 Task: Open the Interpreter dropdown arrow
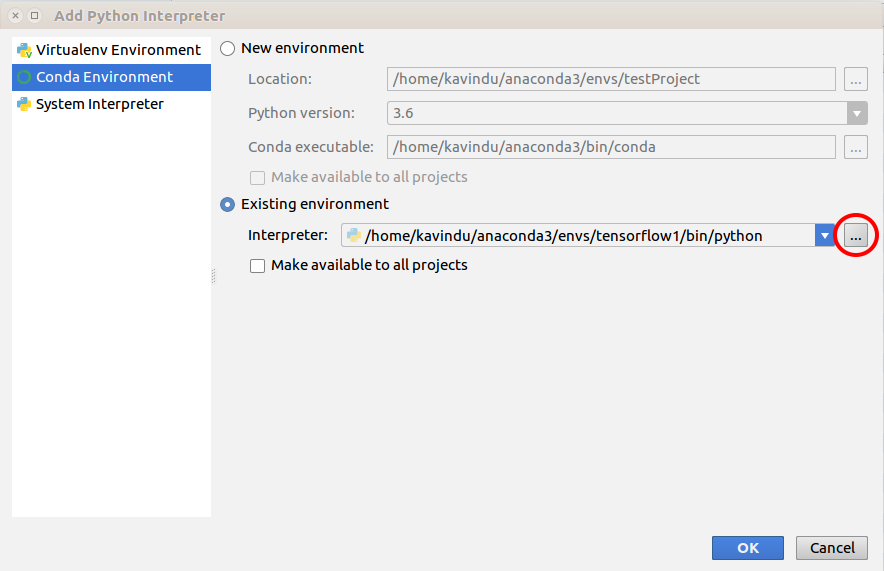tap(825, 236)
